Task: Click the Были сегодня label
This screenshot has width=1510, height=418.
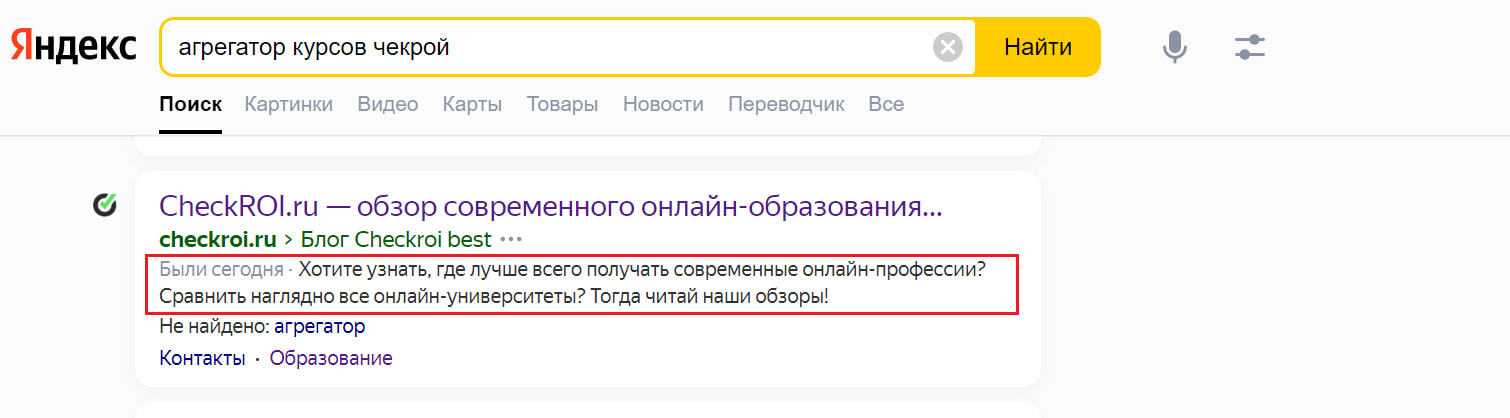Action: tap(221, 269)
